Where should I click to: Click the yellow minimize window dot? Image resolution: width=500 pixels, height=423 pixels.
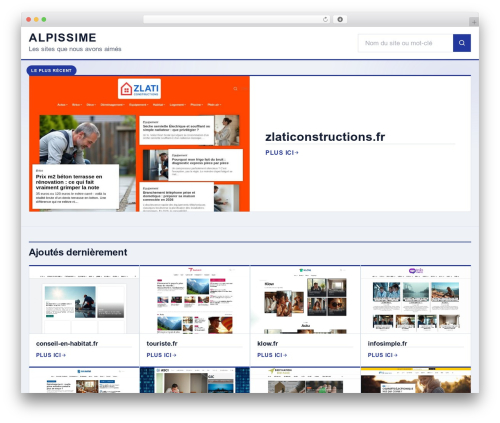pos(36,20)
